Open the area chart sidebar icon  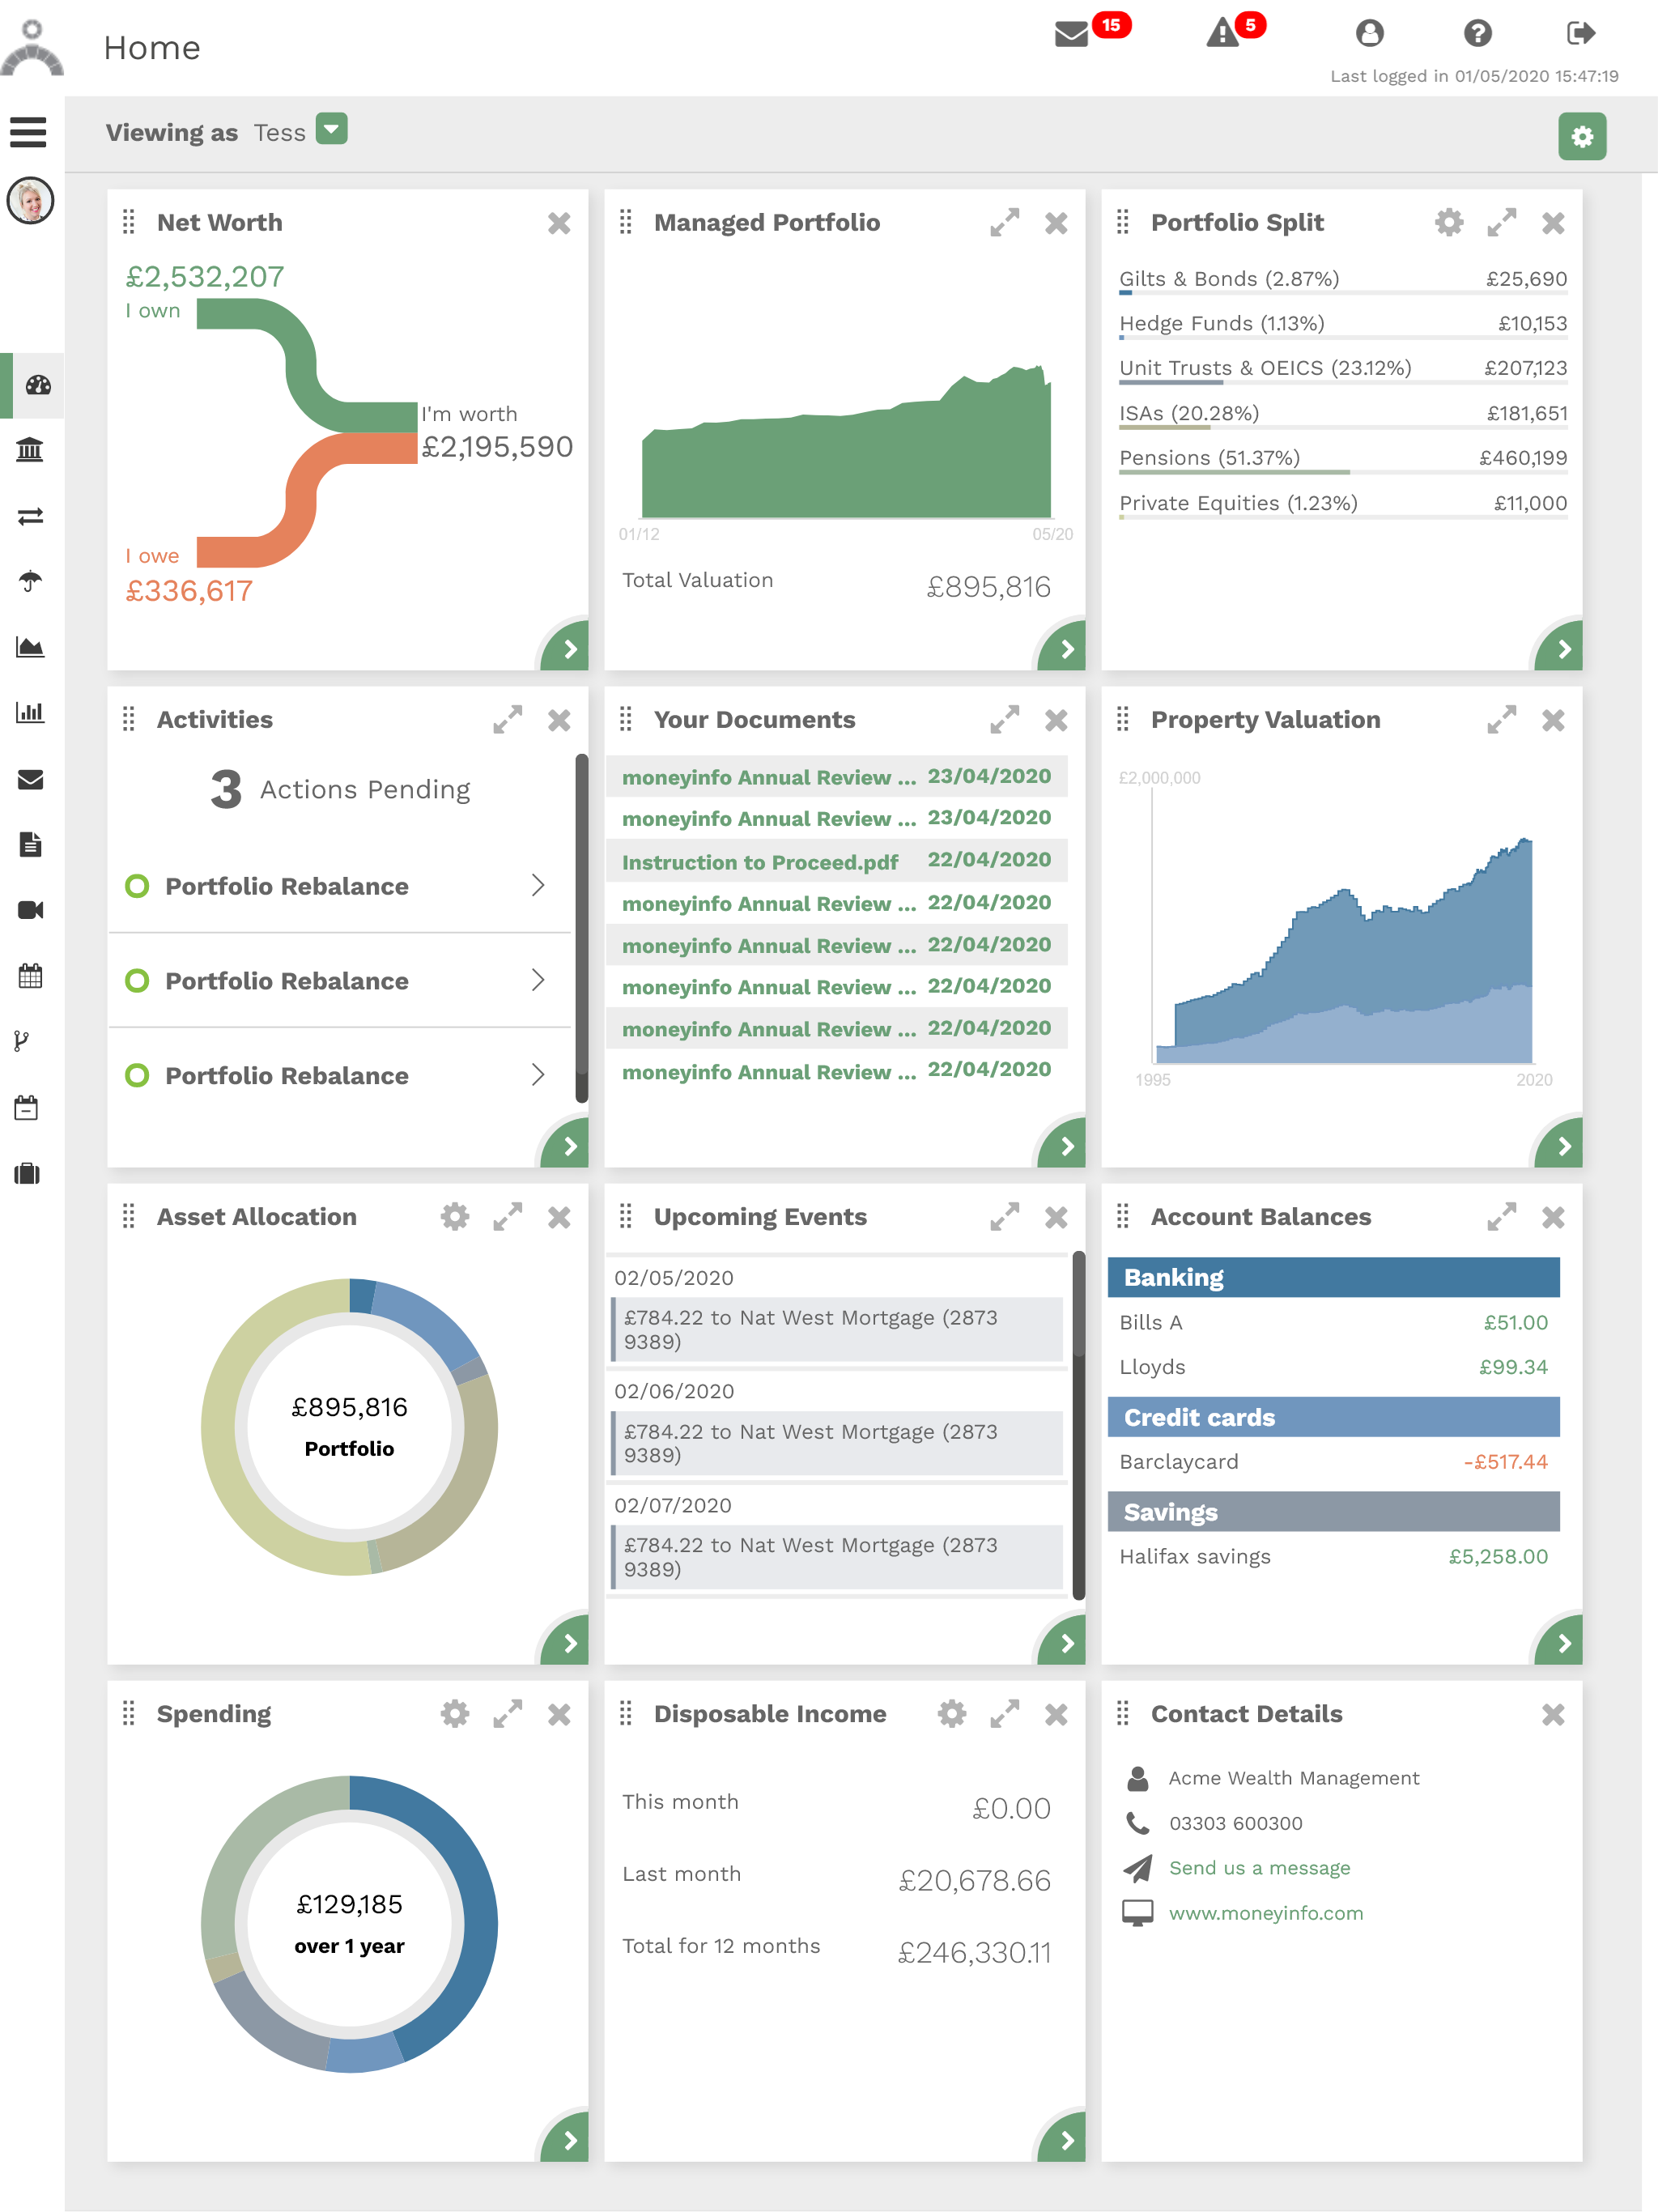30,647
